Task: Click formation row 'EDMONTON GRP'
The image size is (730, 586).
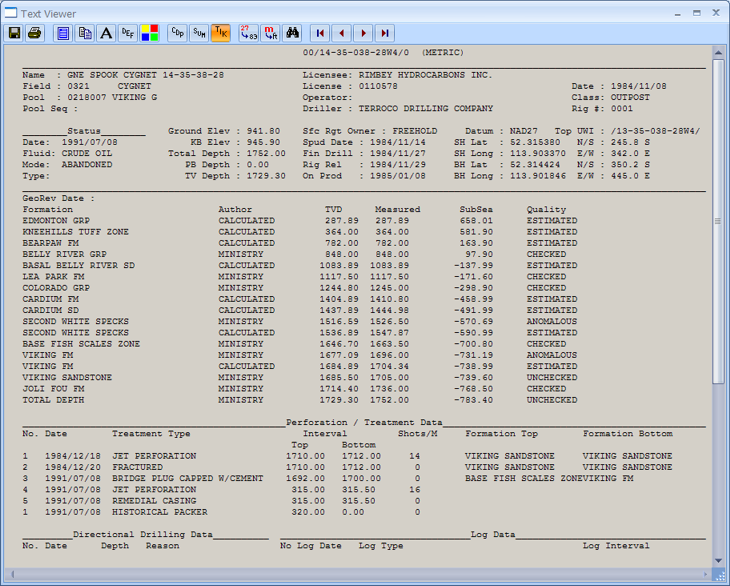Action: point(300,221)
